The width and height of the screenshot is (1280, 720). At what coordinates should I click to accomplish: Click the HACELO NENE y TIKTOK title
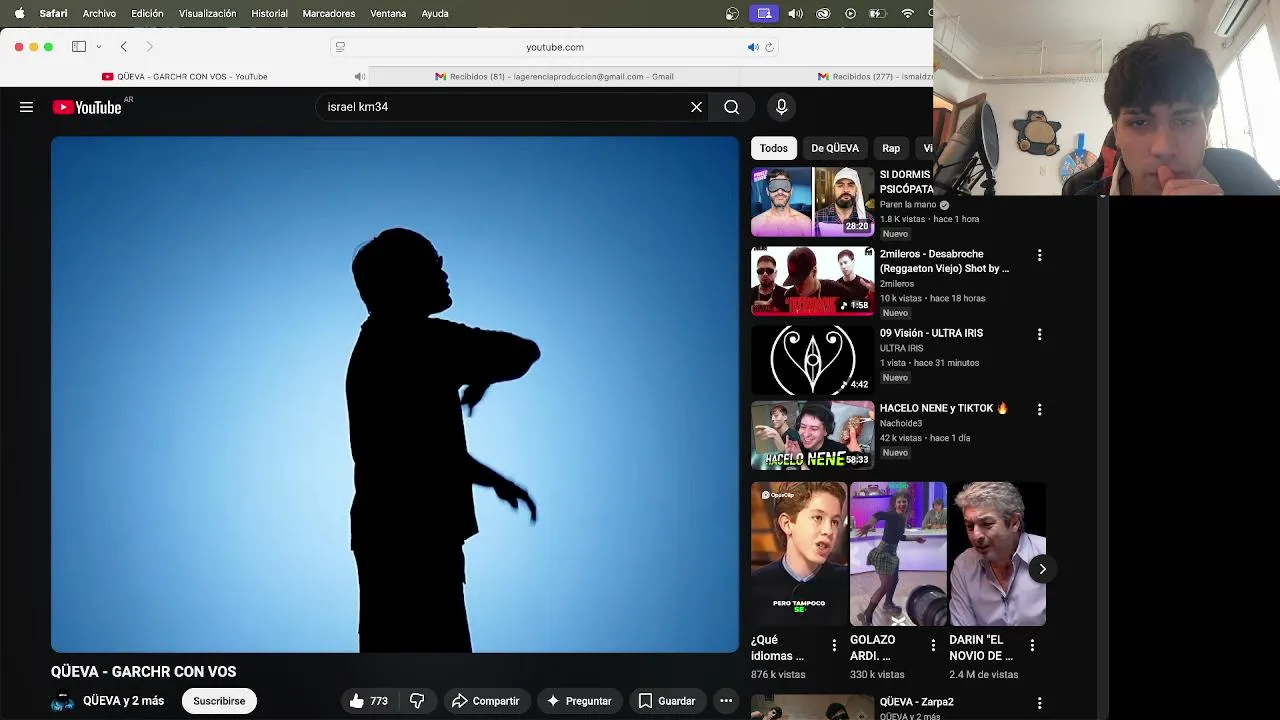pyautogui.click(x=944, y=408)
